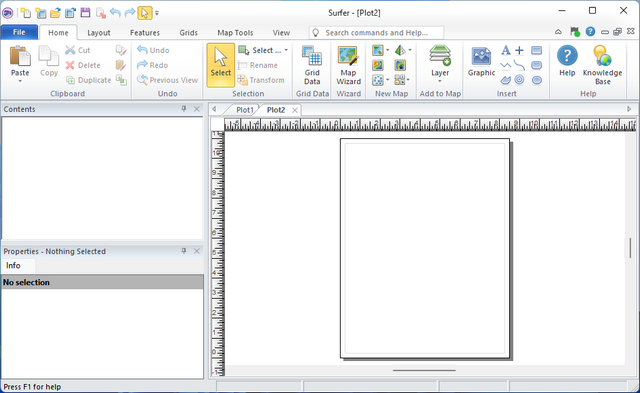Toggle auto-hide pin on Contents panel
Viewport: 640px width, 393px height.
pos(184,109)
